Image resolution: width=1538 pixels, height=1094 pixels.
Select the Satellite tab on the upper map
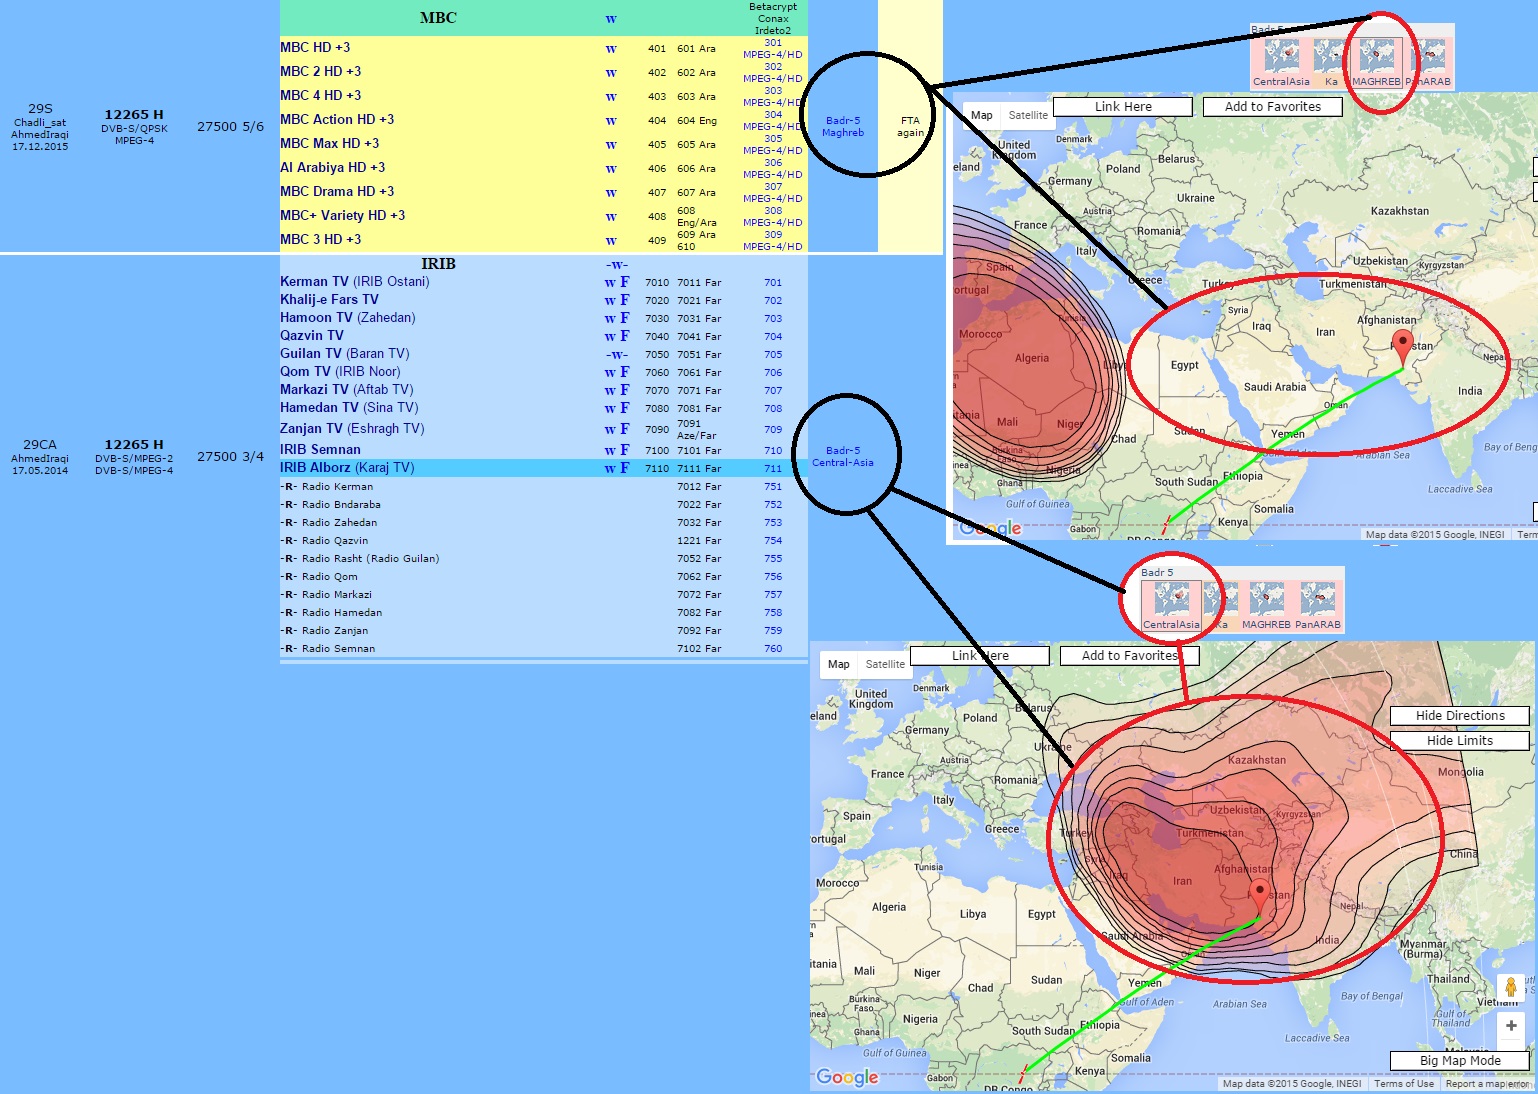(x=1028, y=115)
